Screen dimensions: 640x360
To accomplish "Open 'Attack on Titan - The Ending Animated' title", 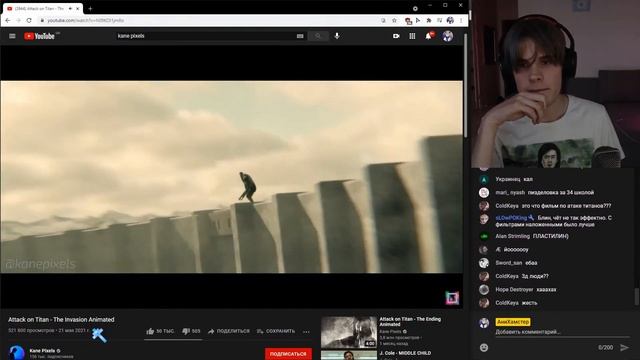I will [x=410, y=322].
